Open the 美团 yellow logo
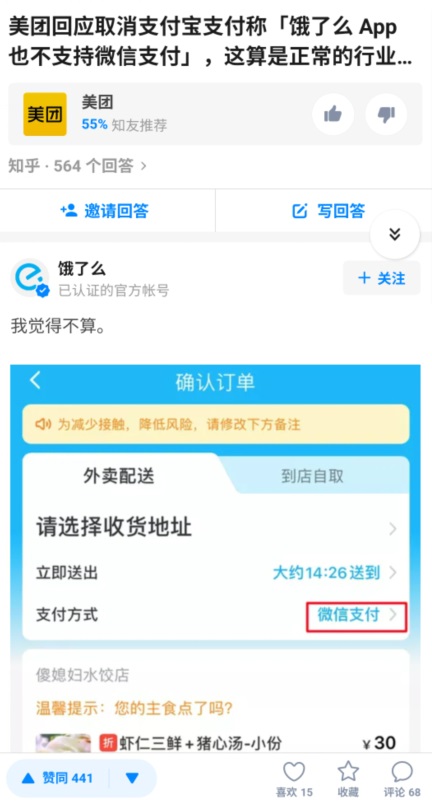 (x=45, y=114)
